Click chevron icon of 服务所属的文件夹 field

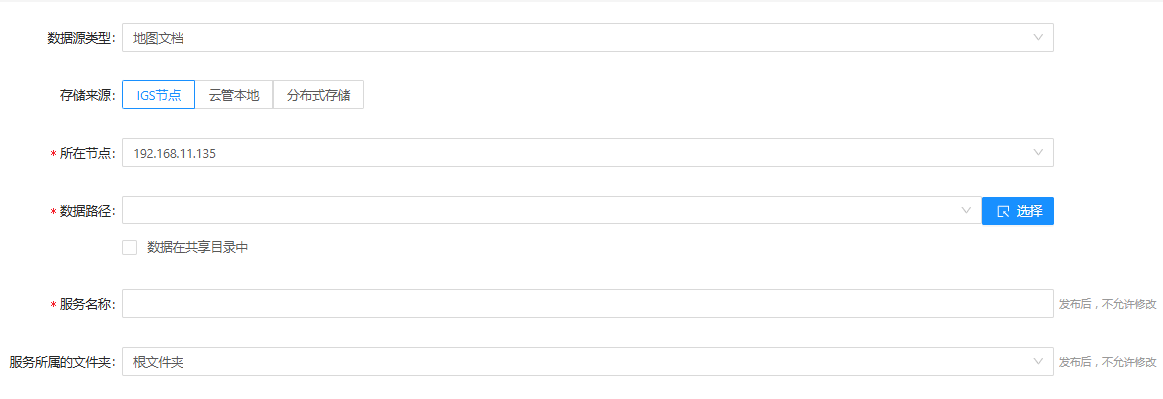(x=1038, y=362)
